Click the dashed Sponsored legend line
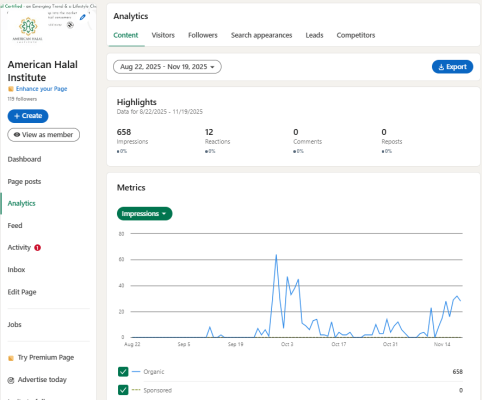 click(x=136, y=390)
